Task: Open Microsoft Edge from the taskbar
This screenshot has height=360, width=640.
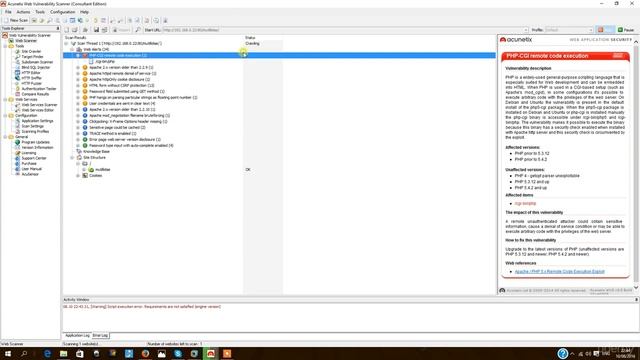Action: [47, 353]
